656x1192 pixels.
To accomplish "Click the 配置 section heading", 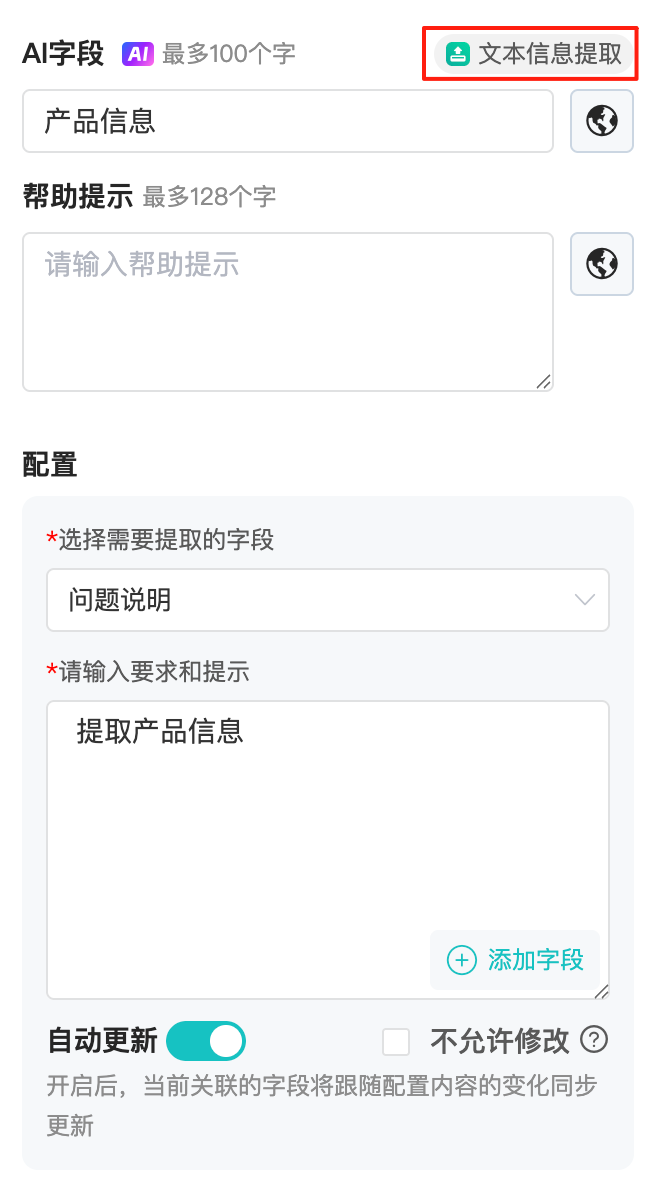I will [x=50, y=464].
